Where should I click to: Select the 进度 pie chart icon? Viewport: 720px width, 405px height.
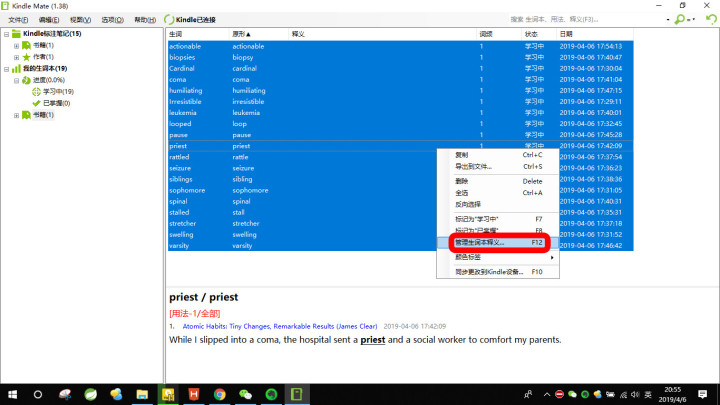(27, 80)
